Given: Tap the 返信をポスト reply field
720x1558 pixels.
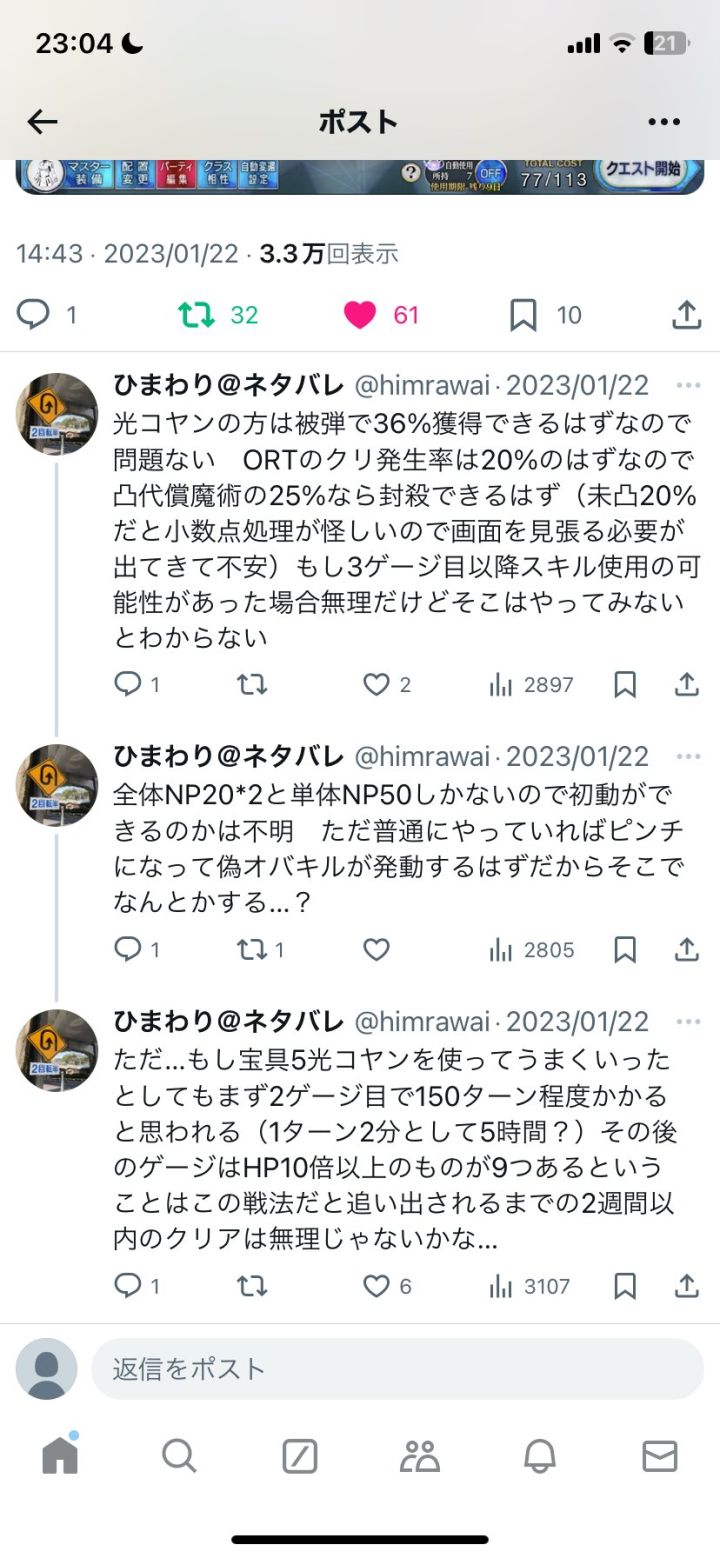Looking at the screenshot, I should click(x=397, y=1369).
